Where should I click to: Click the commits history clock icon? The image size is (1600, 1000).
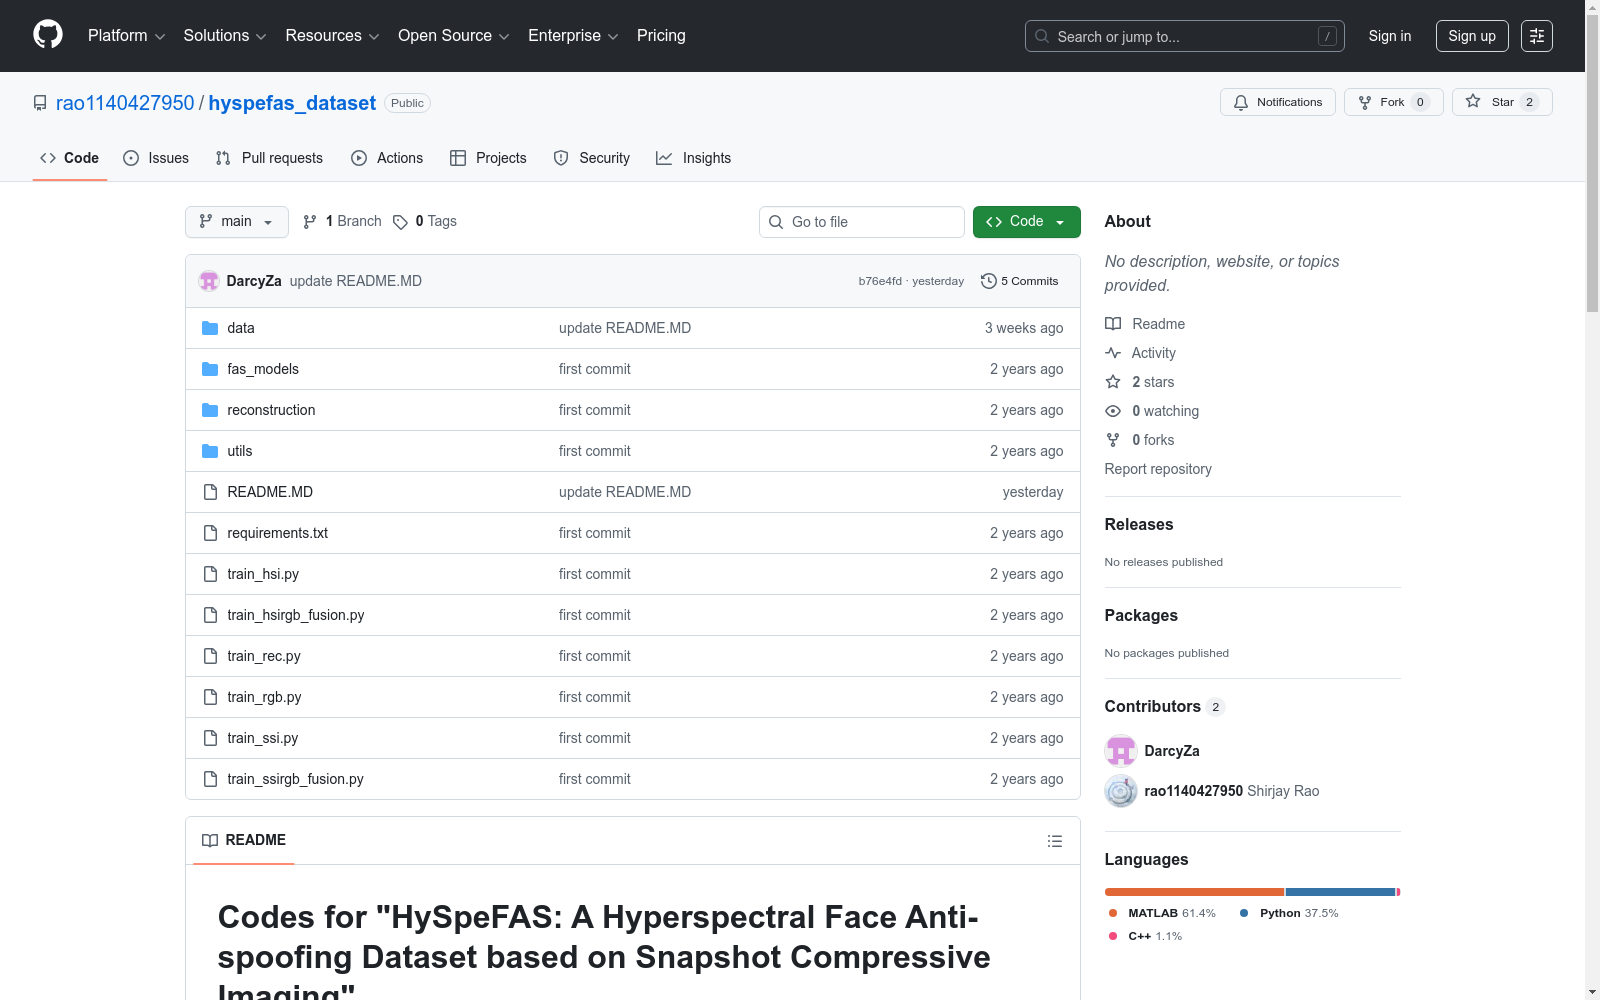coord(989,281)
